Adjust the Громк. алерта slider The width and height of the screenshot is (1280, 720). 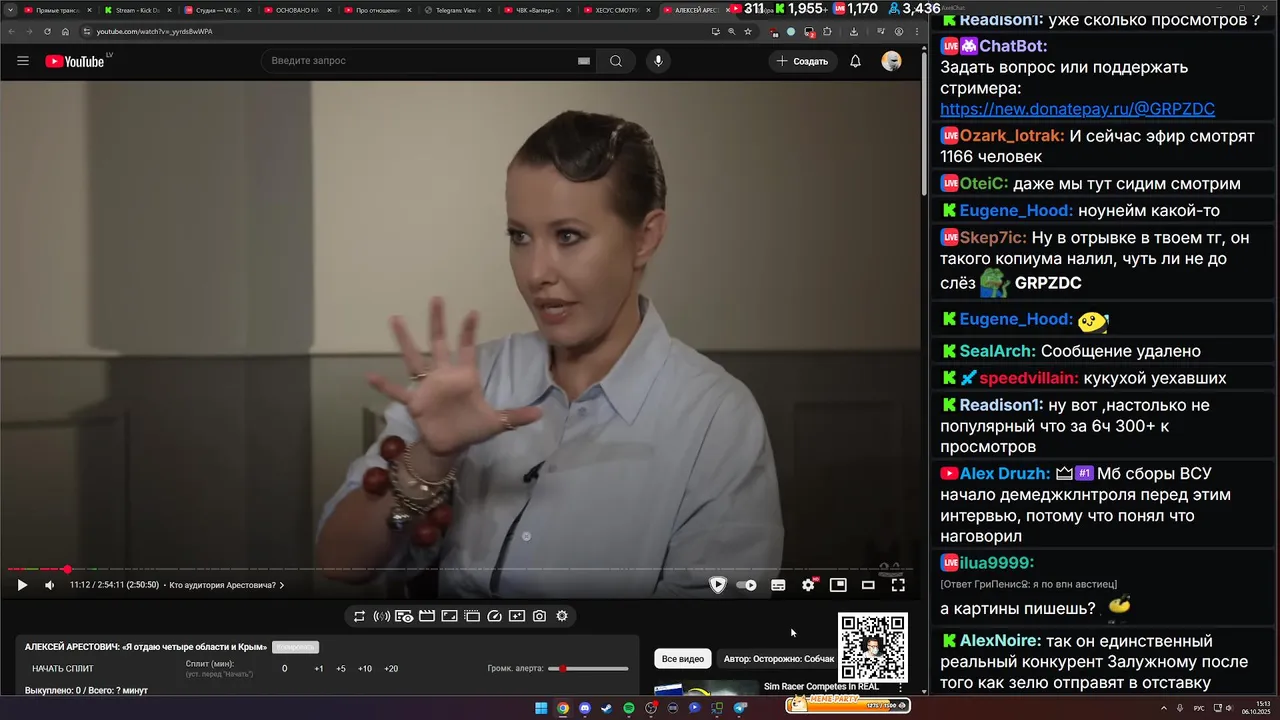(588, 668)
